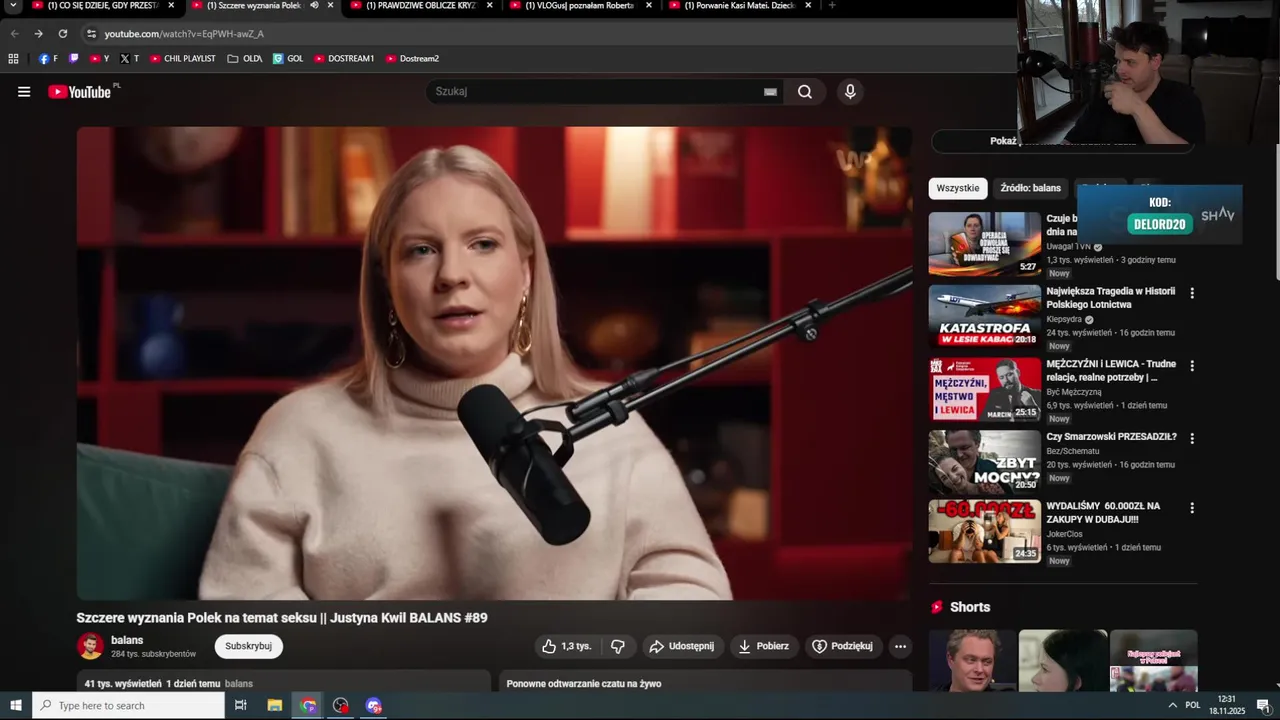
Task: Go forward with the browser forward arrow
Action: pyautogui.click(x=38, y=33)
